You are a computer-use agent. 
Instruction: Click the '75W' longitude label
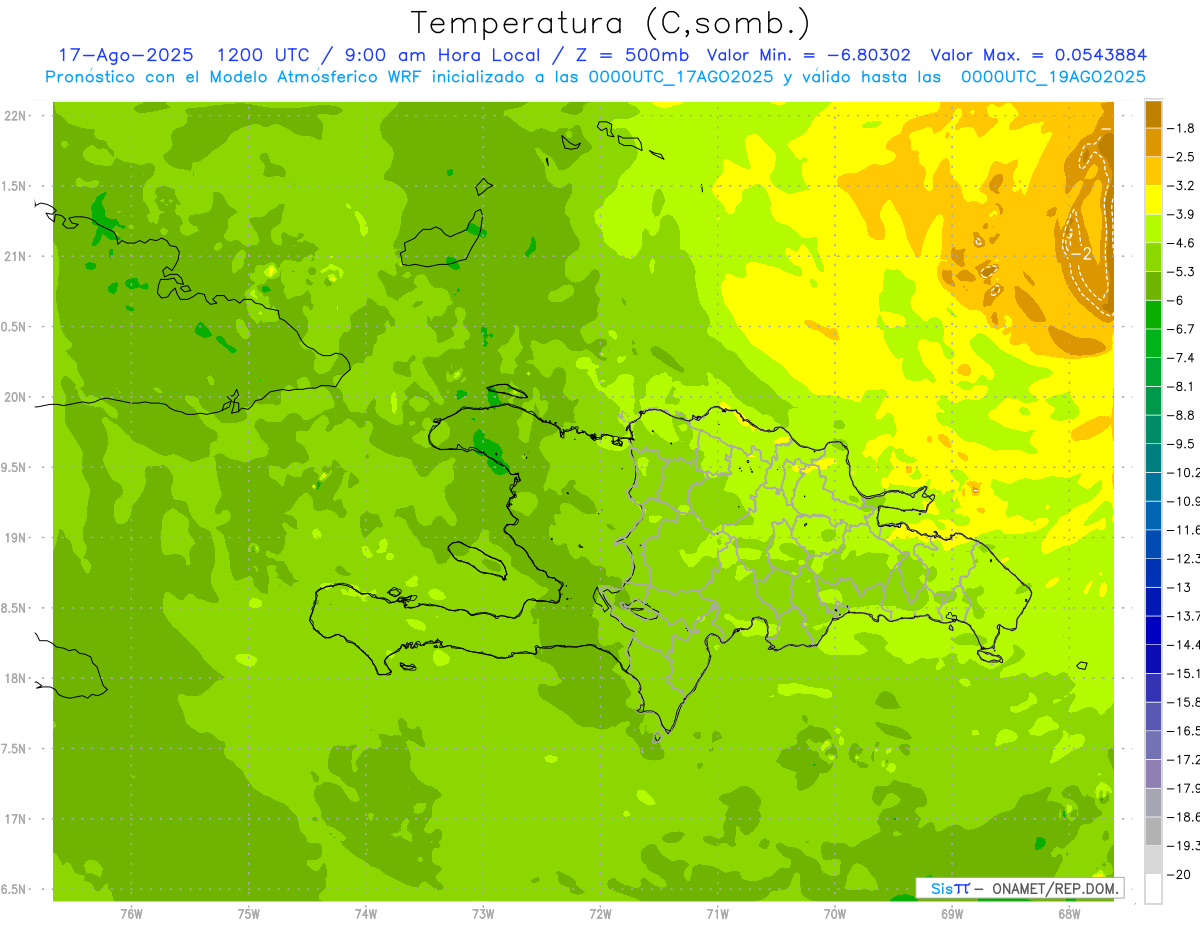[x=249, y=913]
